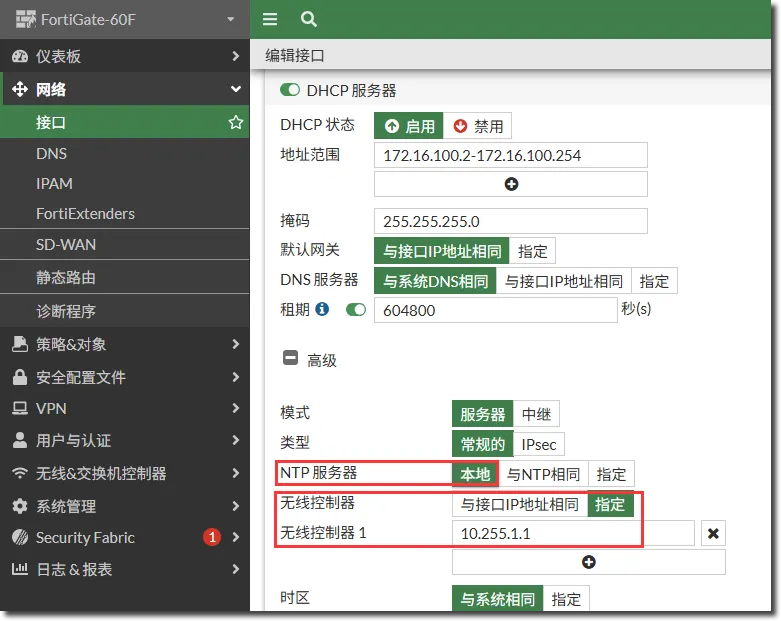The height and width of the screenshot is (621, 781).
Task: Click the plus icon under address range
Action: coord(511,184)
